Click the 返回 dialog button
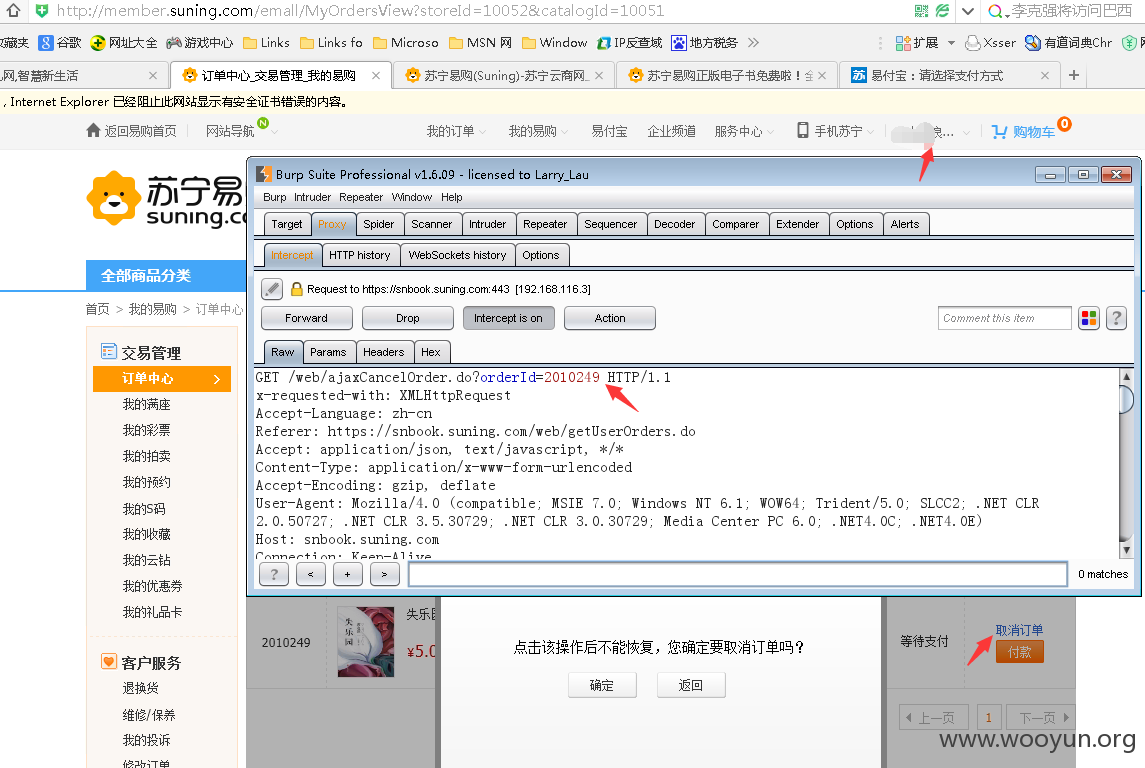 [691, 686]
